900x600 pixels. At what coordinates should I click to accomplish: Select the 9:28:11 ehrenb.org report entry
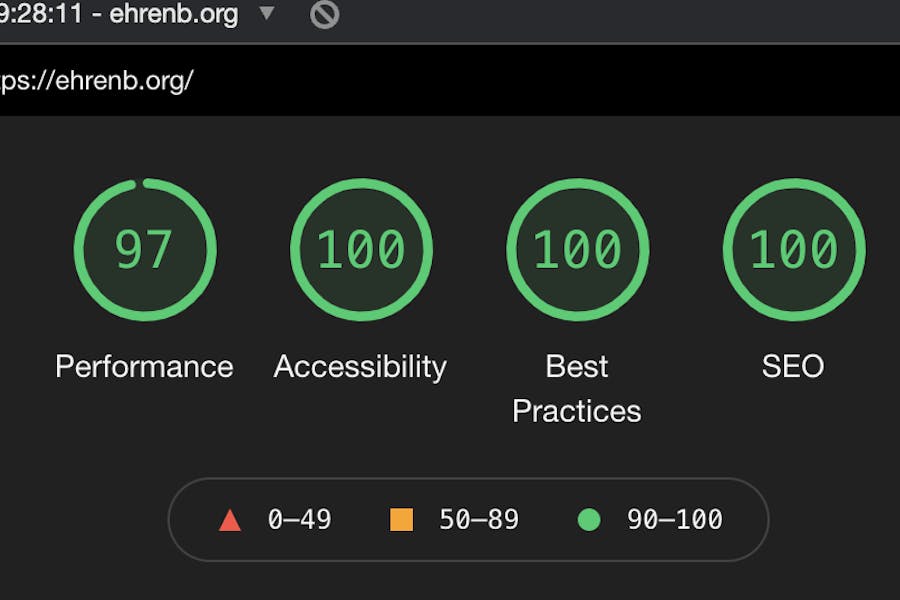coord(119,14)
